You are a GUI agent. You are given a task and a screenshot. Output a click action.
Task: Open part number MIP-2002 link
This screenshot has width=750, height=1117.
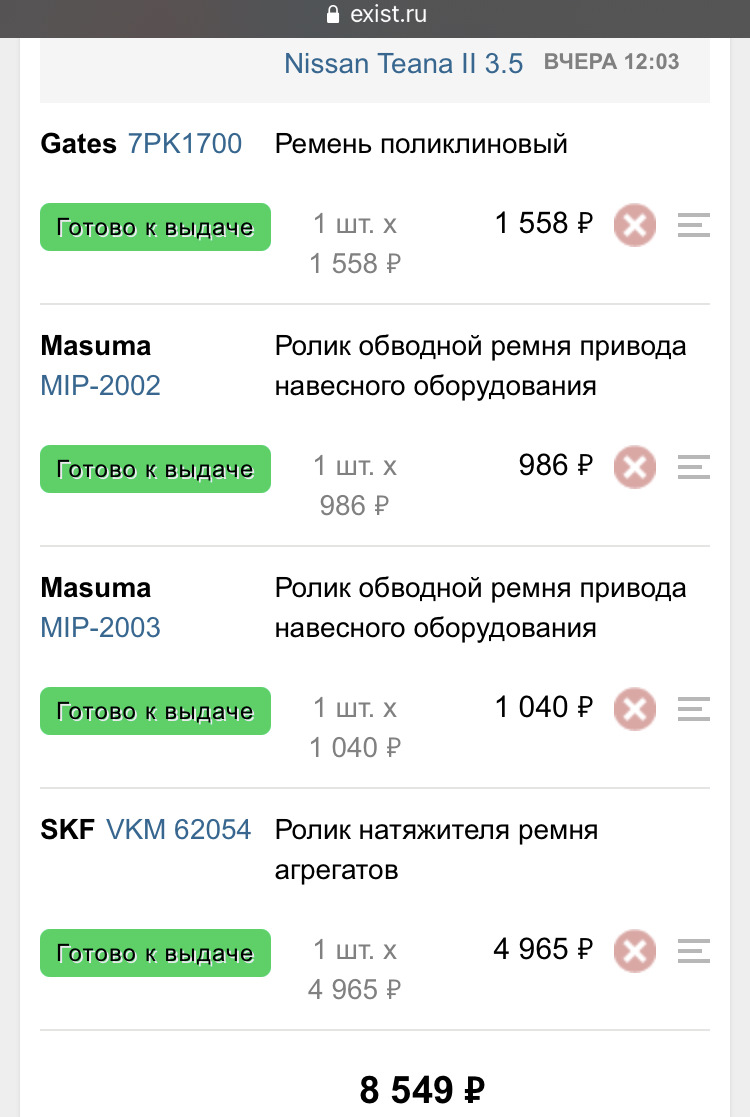pyautogui.click(x=100, y=386)
